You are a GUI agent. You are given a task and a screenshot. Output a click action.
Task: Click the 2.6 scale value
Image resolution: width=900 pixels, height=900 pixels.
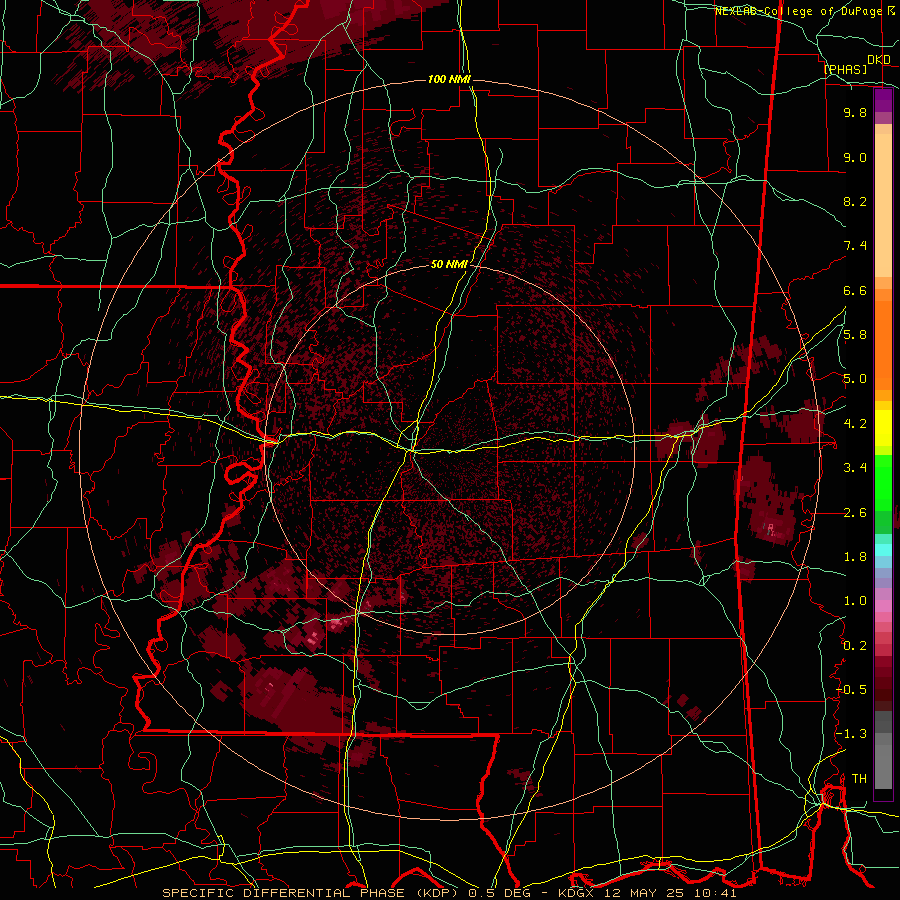pyautogui.click(x=855, y=513)
